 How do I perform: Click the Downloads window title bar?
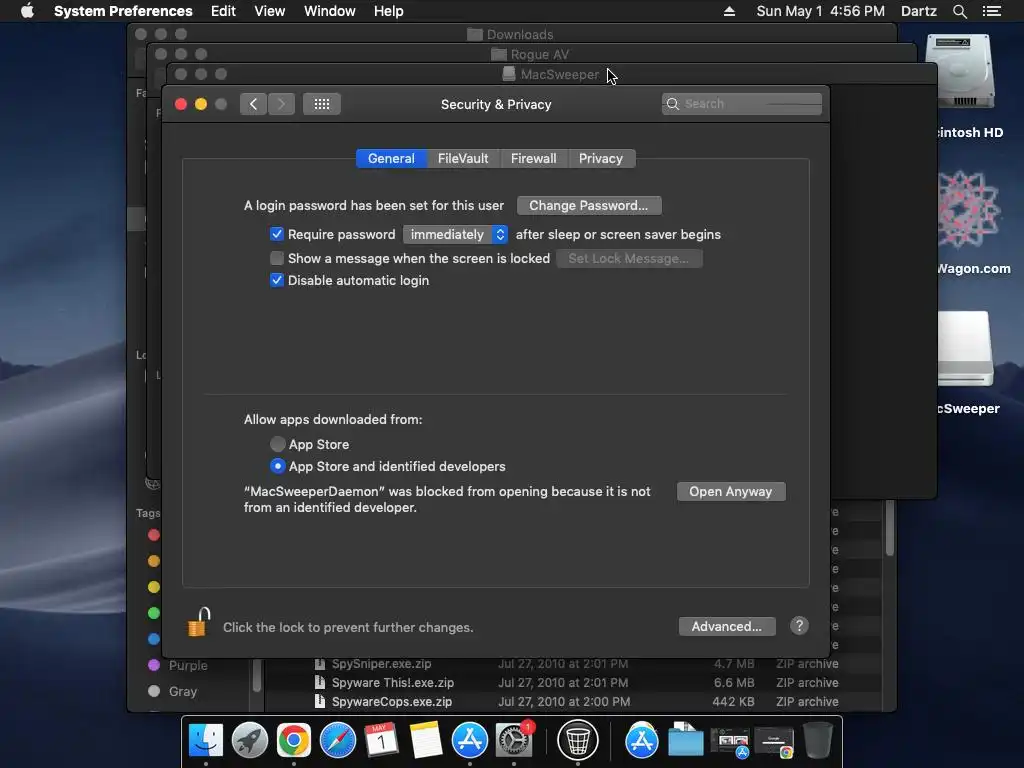tap(512, 34)
